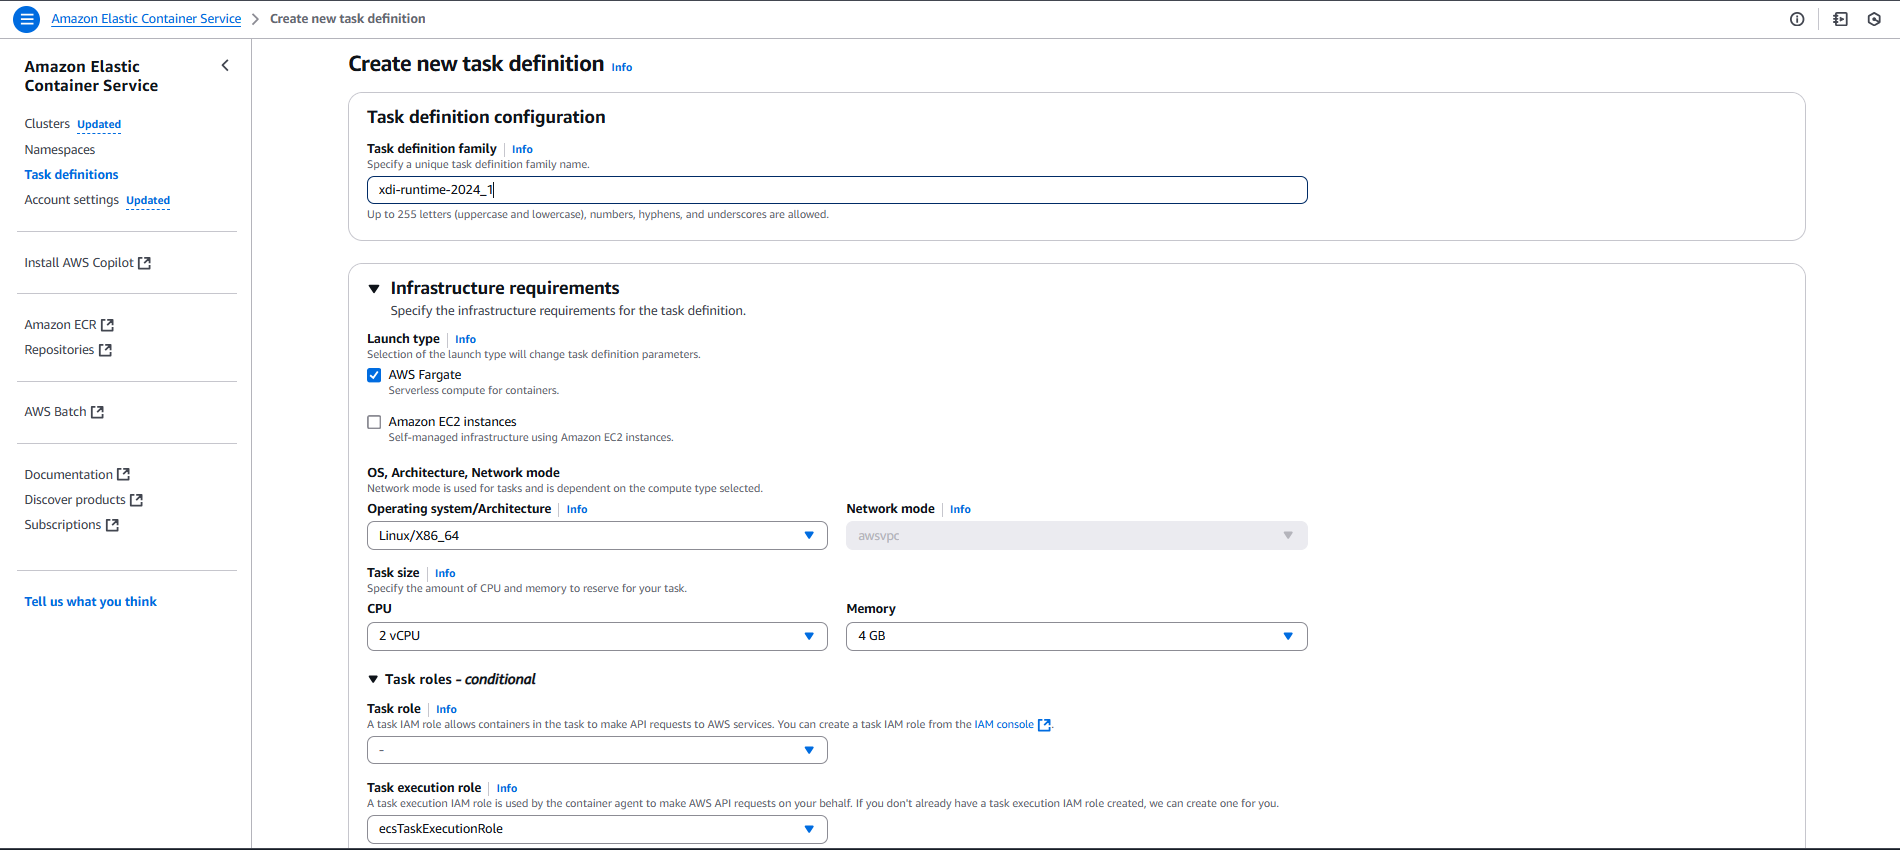Click Info link beside Task definition family
Viewport: 1900px width, 850px height.
click(x=522, y=150)
